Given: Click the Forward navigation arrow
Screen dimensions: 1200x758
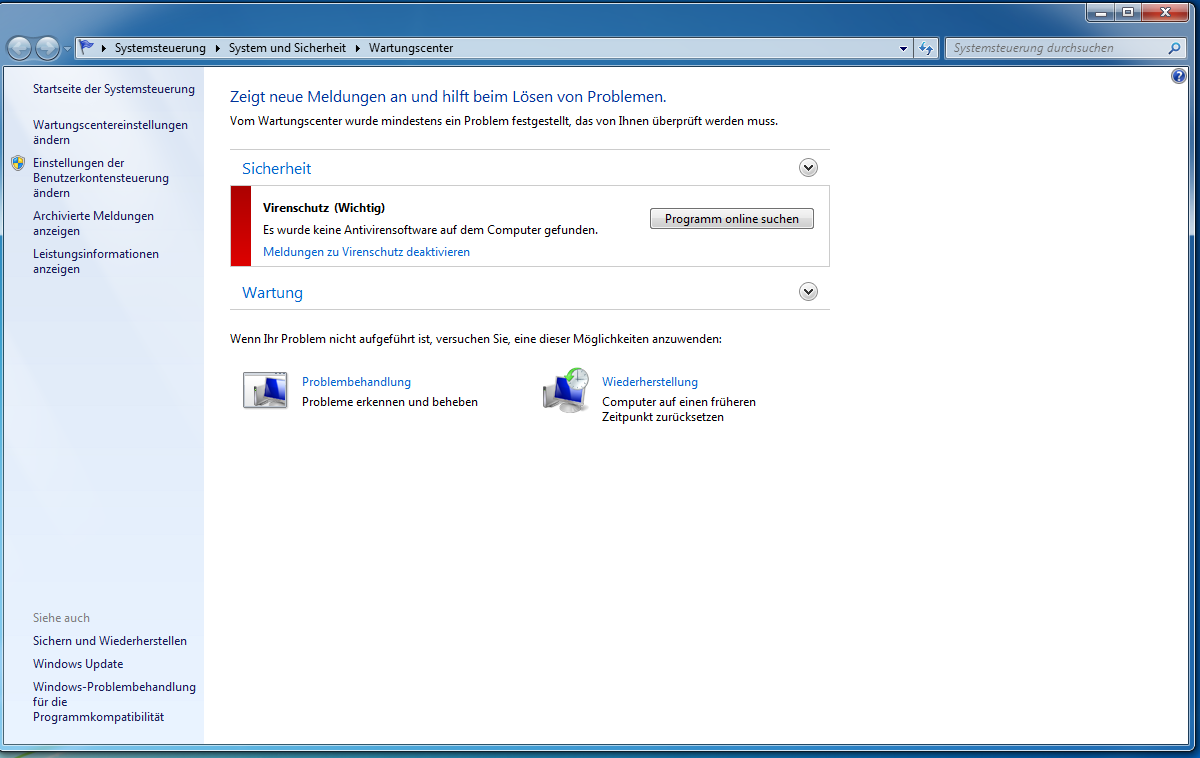Looking at the screenshot, I should point(47,48).
